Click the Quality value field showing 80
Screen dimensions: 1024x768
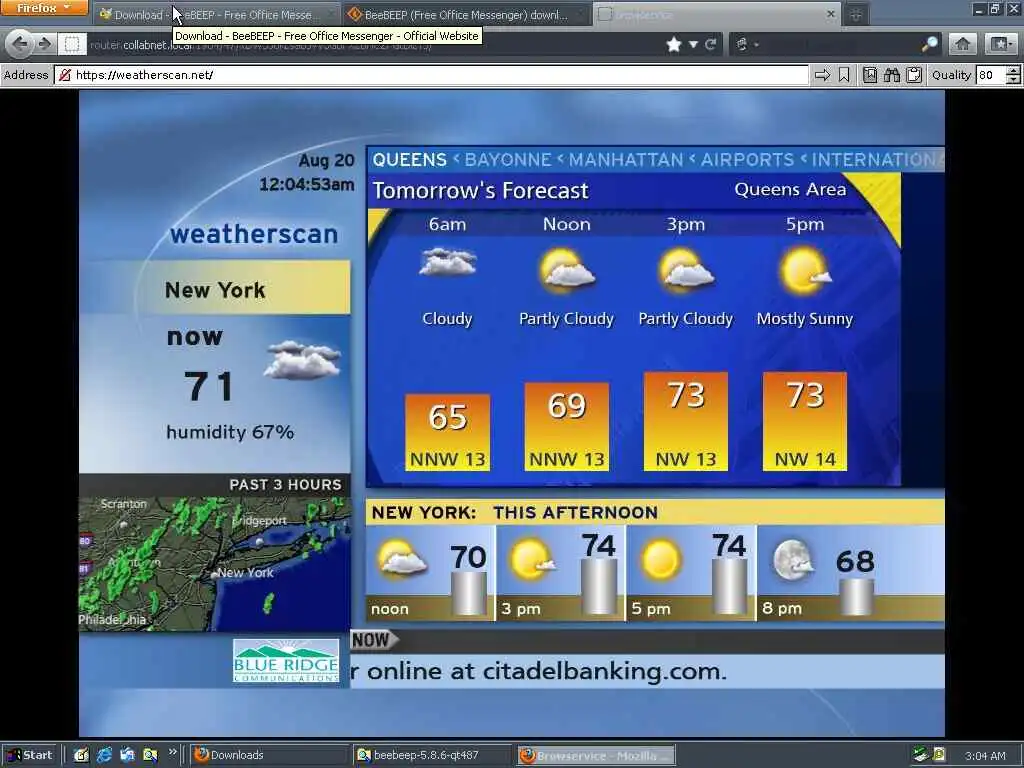991,75
